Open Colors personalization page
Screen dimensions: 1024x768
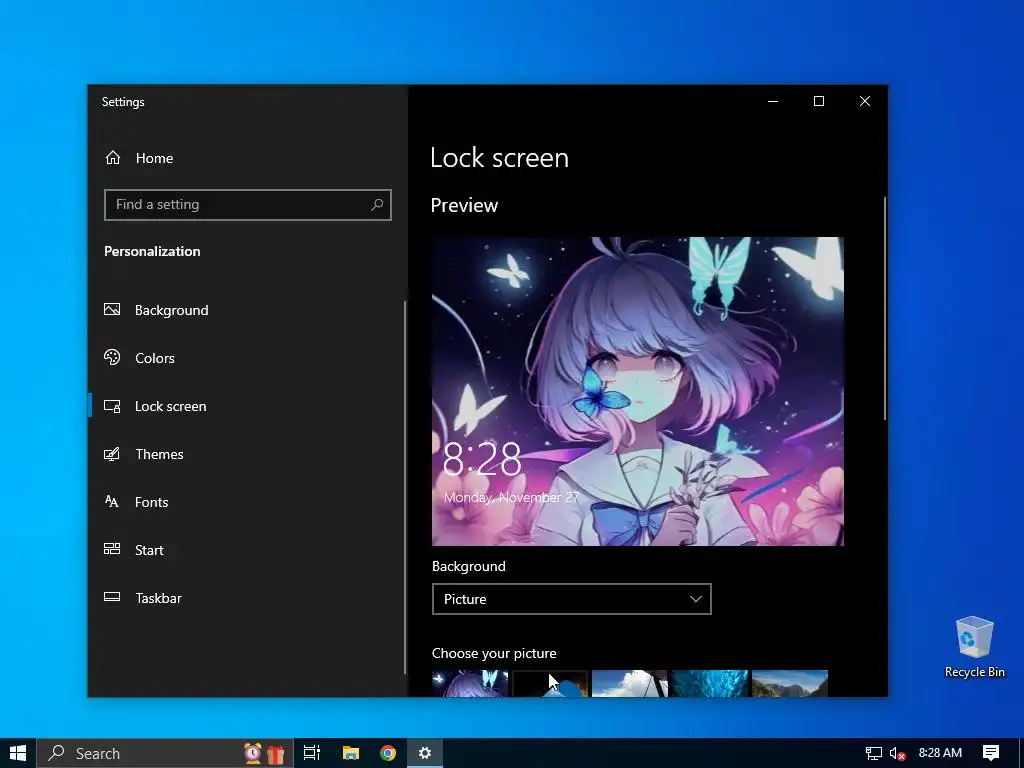[x=155, y=358]
